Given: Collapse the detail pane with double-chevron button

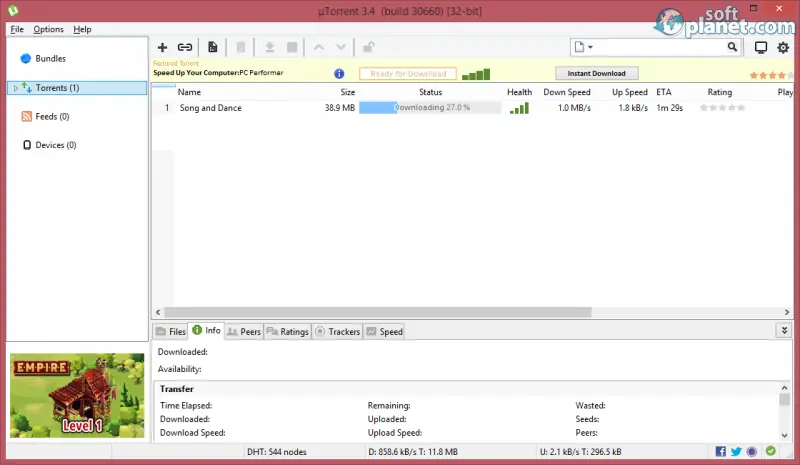Looking at the screenshot, I should click(x=784, y=330).
